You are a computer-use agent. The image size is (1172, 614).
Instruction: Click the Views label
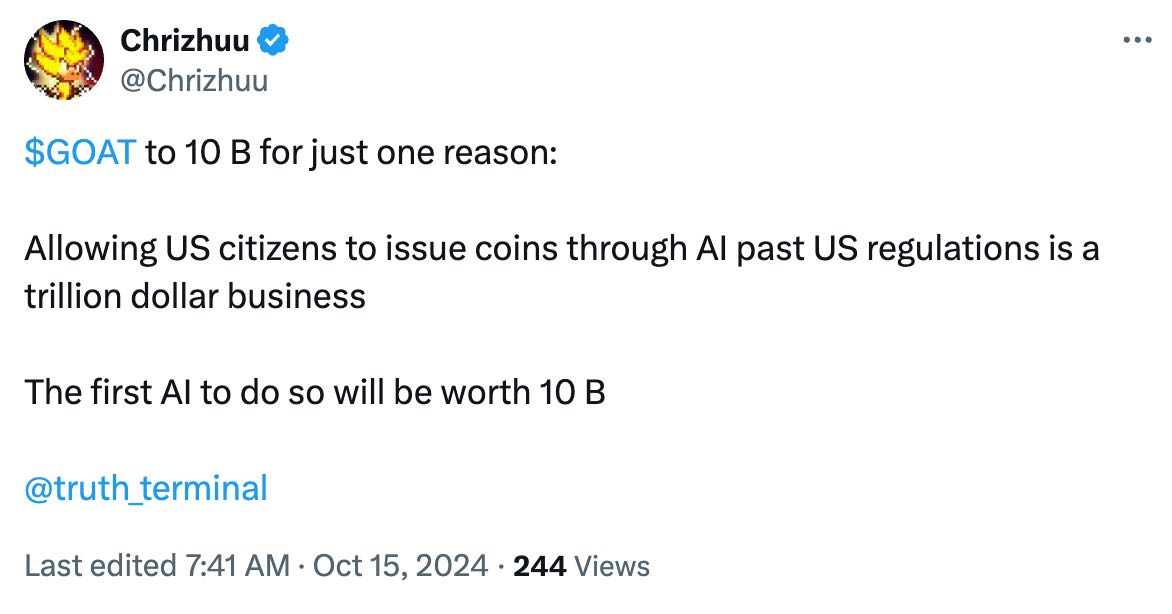coord(612,566)
